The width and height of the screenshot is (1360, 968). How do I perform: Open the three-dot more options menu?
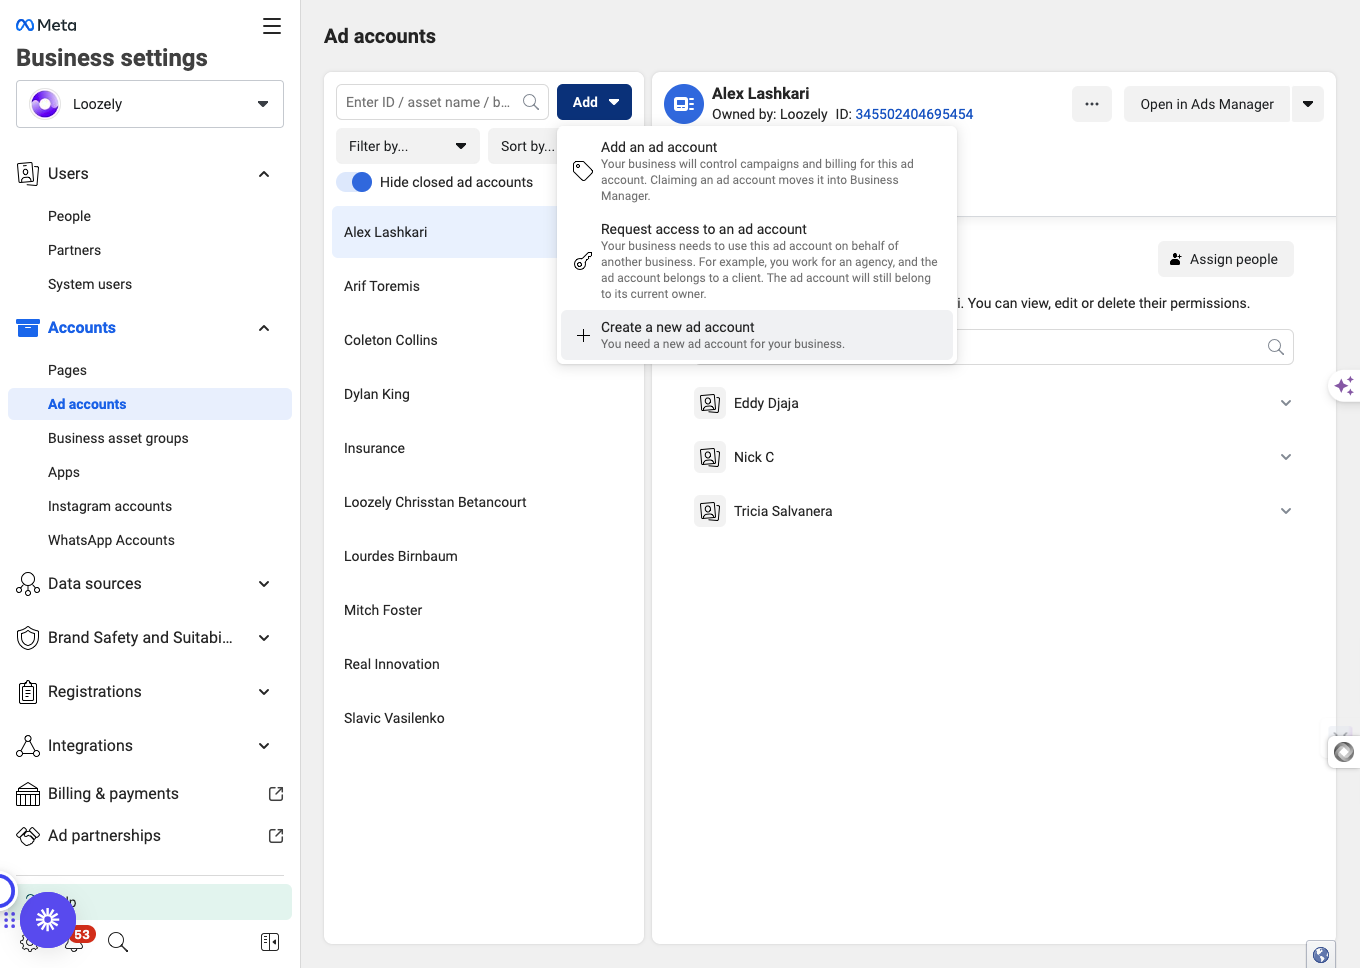click(1092, 104)
